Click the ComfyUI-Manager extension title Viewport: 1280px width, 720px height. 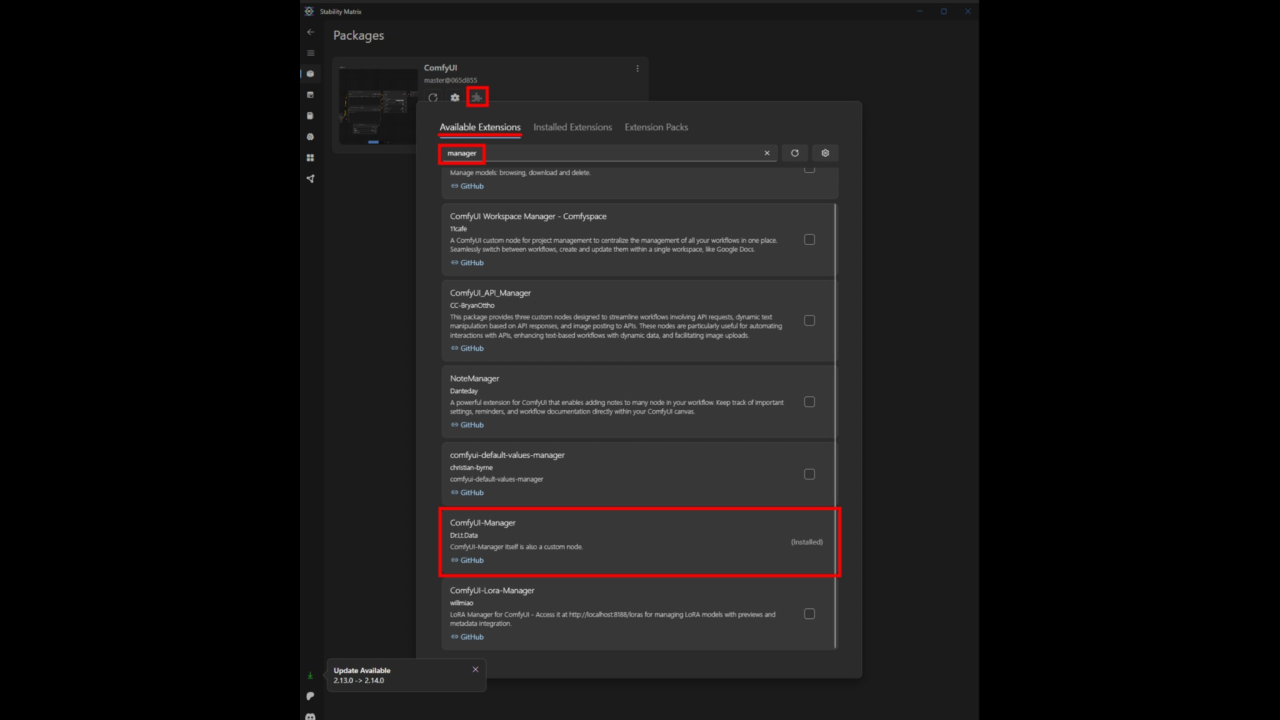(x=483, y=523)
